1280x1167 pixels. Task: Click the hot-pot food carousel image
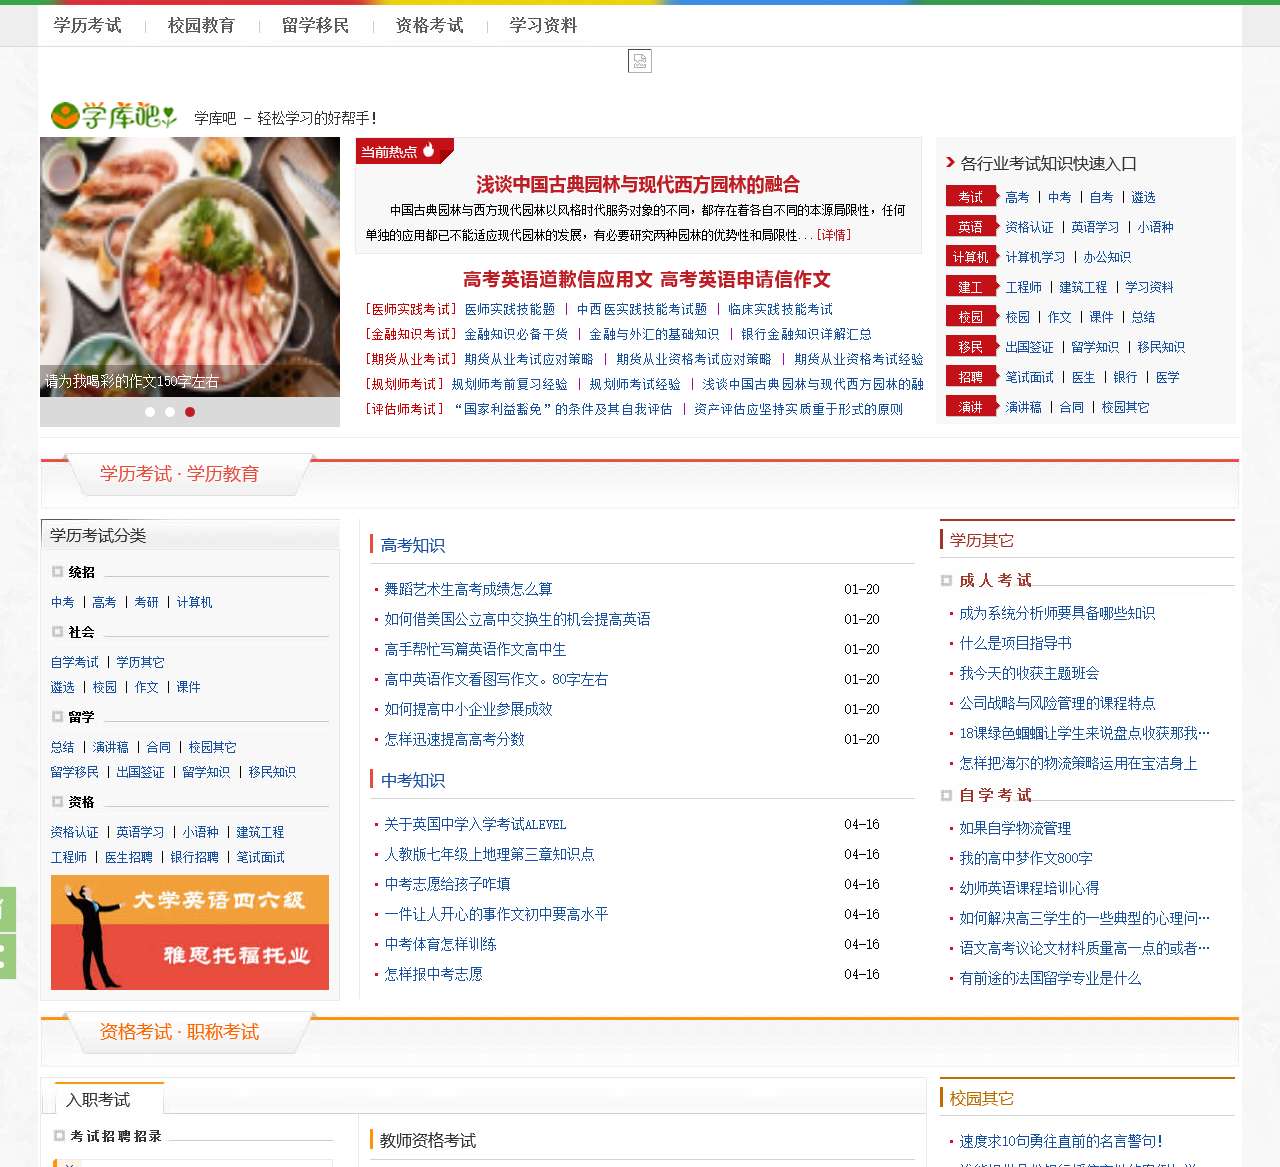click(190, 267)
